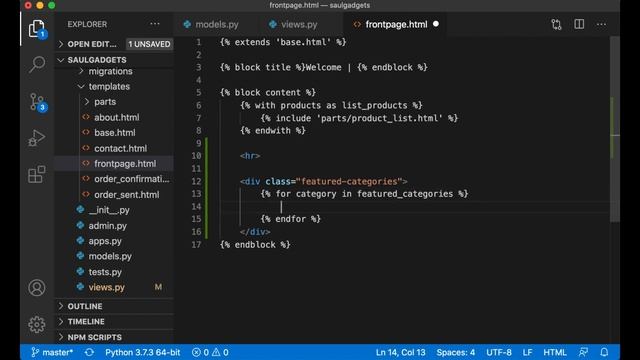640x360 pixels.
Task: Click the macOS green fullscreen button
Action: pyautogui.click(x=52, y=5)
